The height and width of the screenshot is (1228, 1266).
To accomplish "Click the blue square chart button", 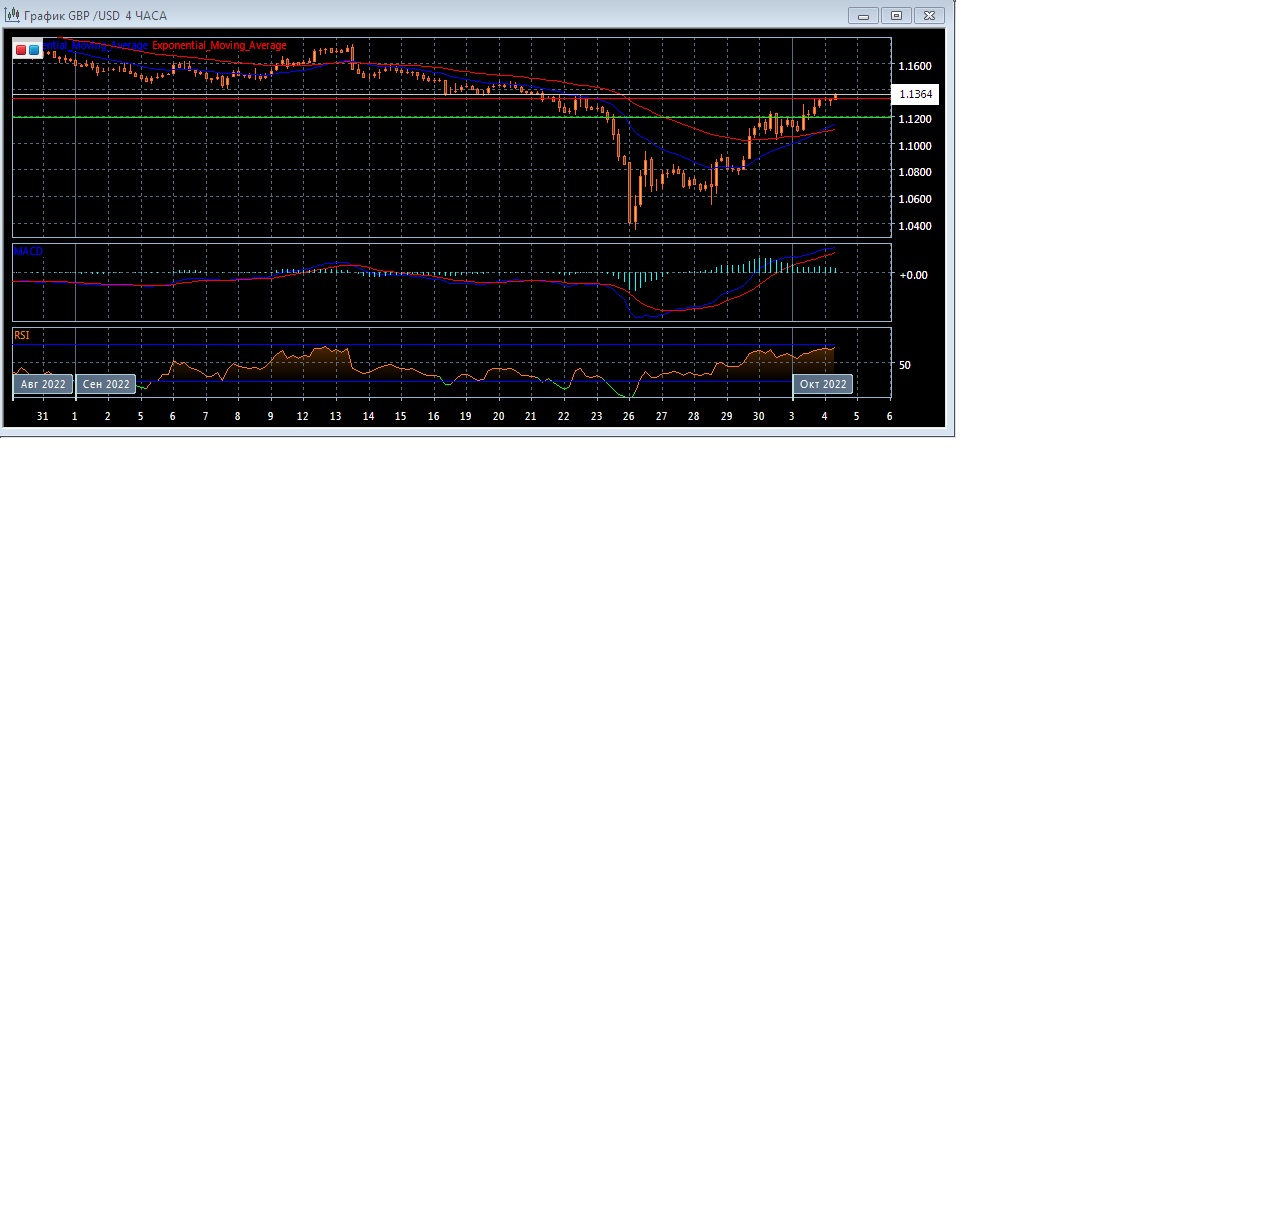I will 34,49.
